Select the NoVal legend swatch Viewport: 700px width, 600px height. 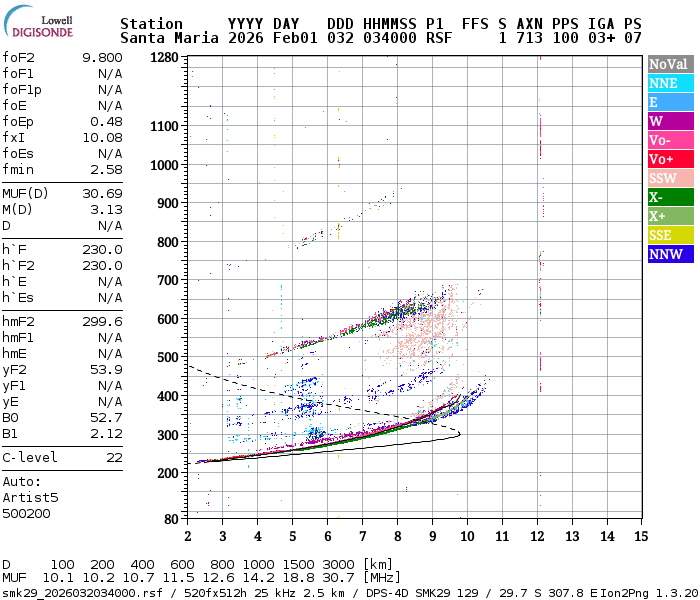click(671, 64)
